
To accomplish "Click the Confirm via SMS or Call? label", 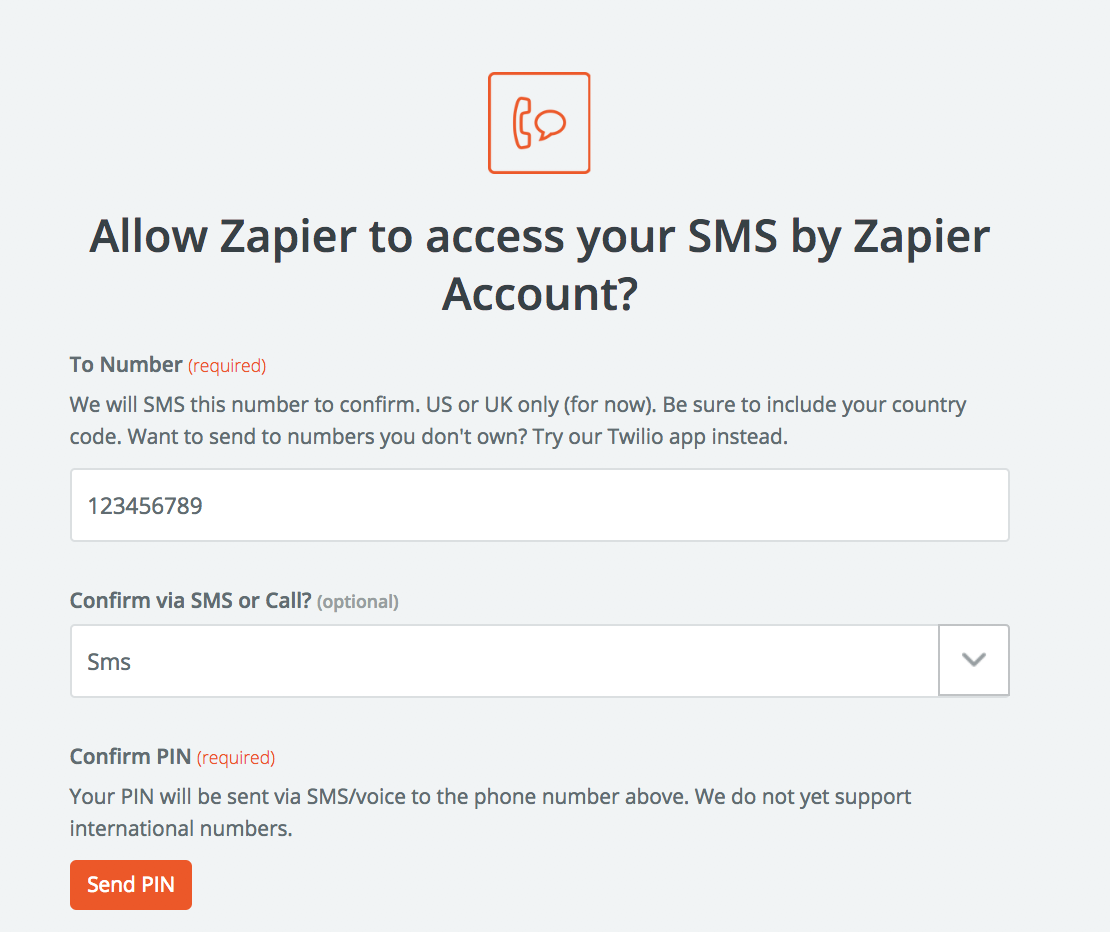I will pos(190,601).
